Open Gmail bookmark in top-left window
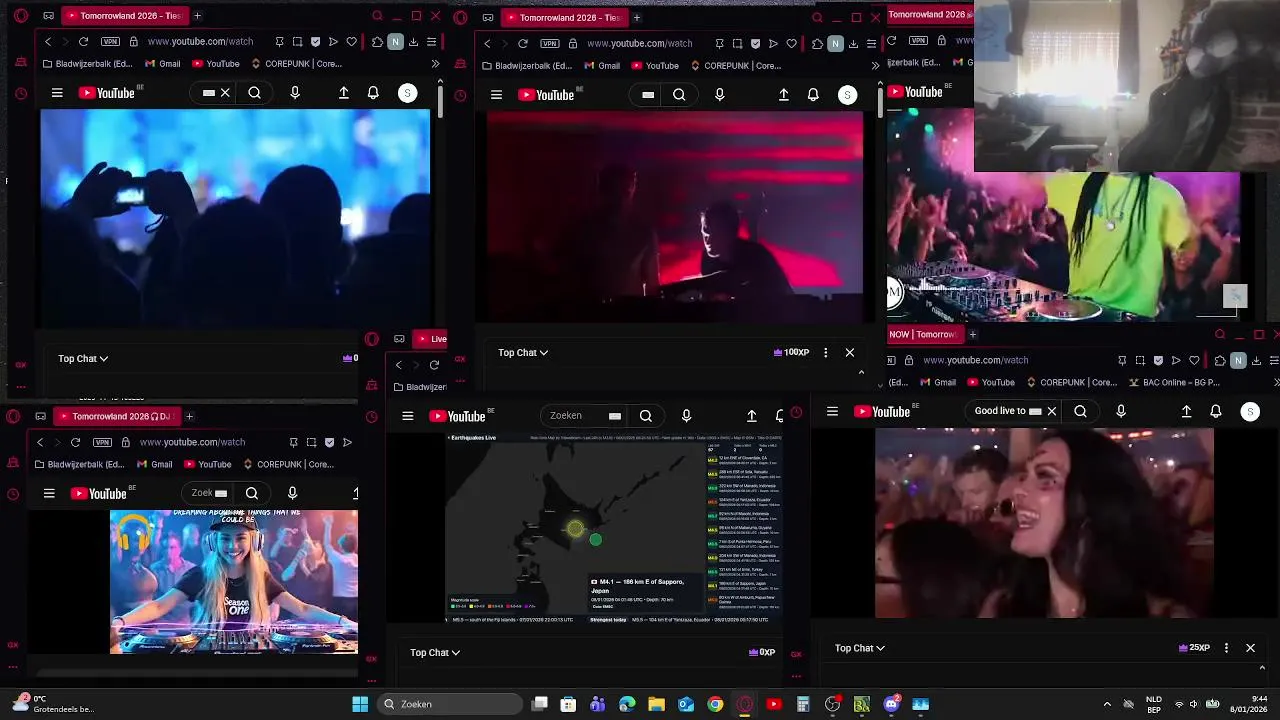The width and height of the screenshot is (1280, 720). click(162, 64)
